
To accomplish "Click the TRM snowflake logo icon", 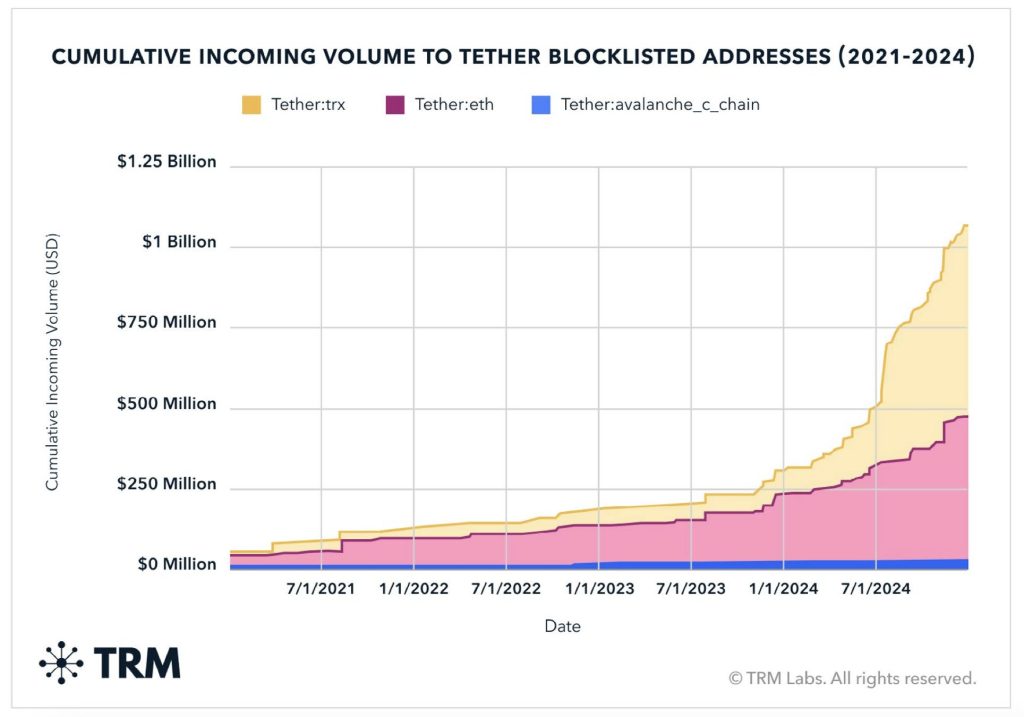I will pyautogui.click(x=61, y=662).
